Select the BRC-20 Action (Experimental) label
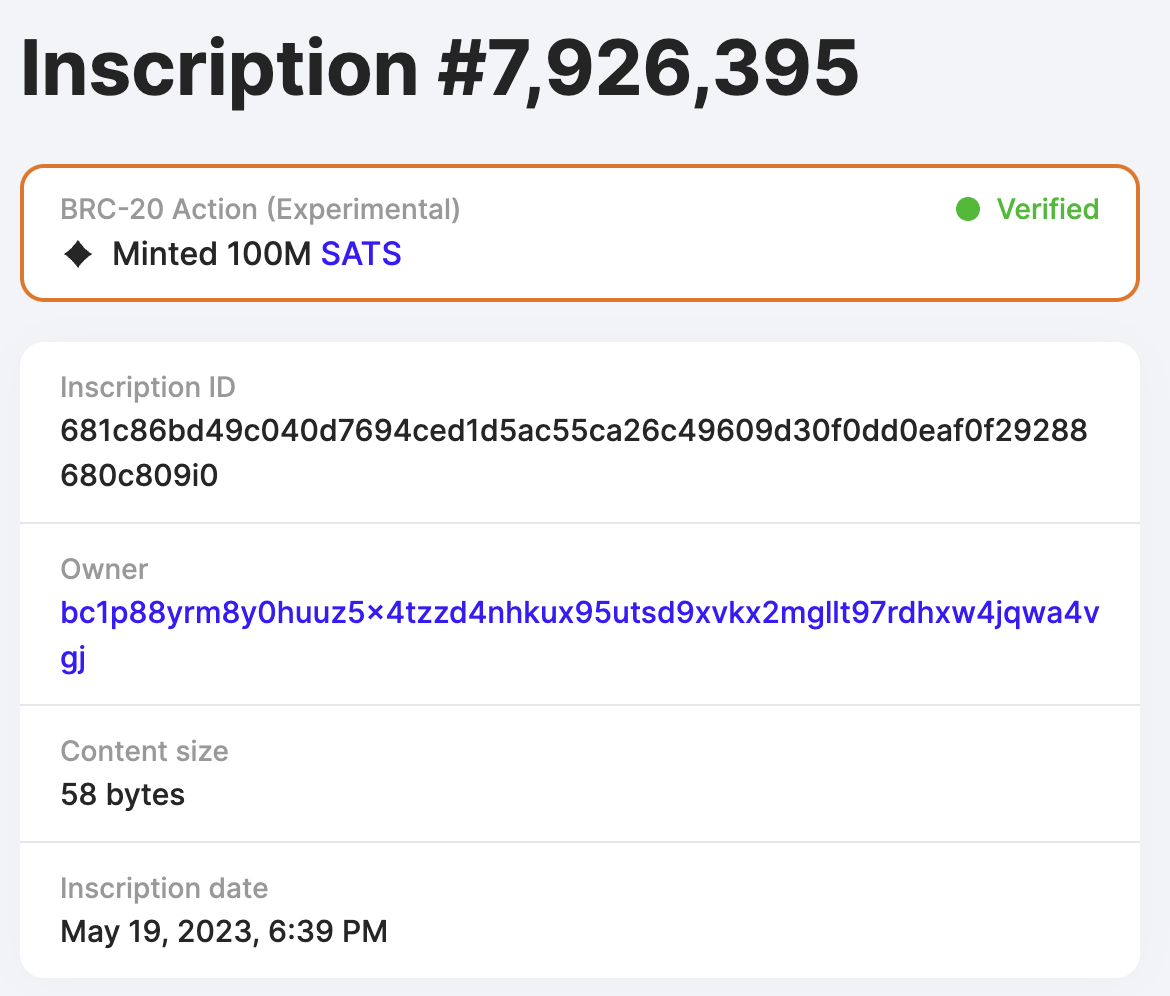This screenshot has width=1170, height=996. [x=260, y=210]
